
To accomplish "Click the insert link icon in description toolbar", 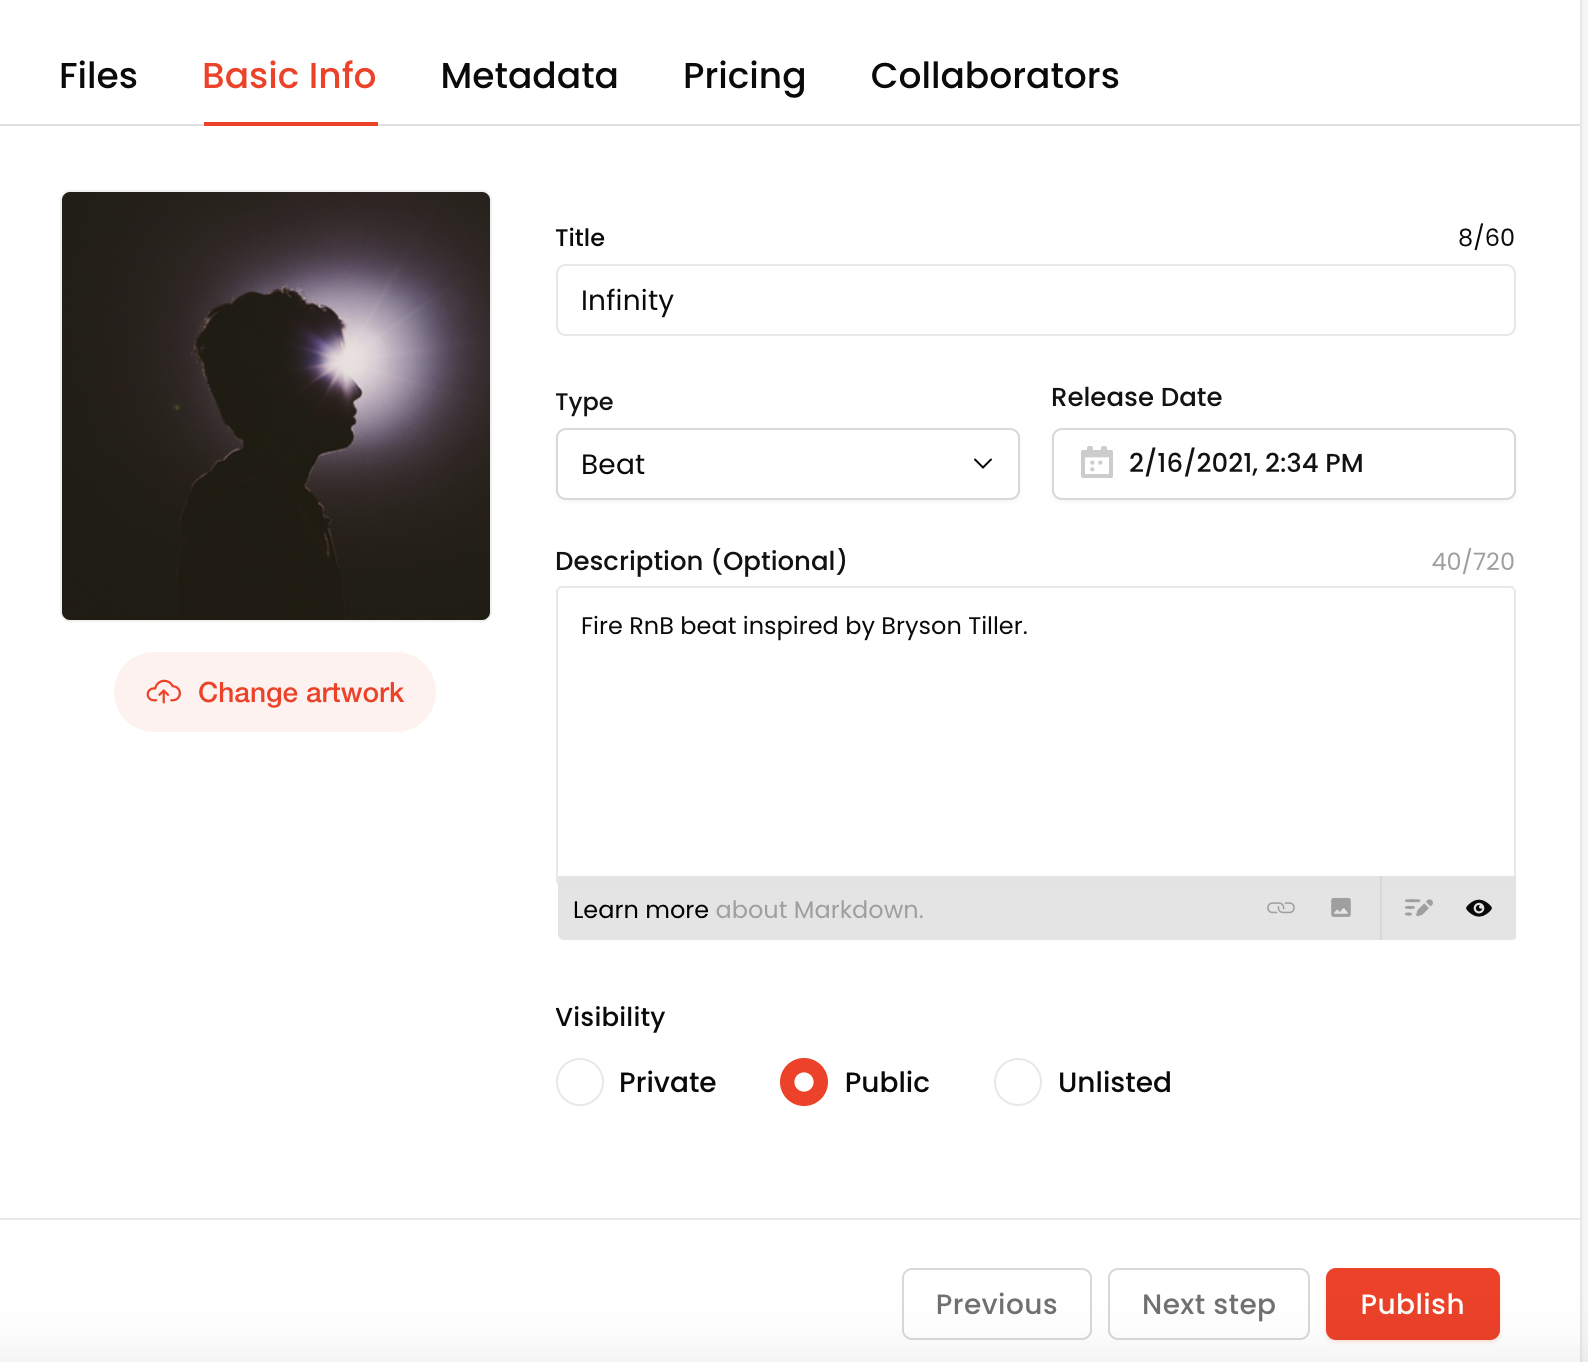I will [x=1280, y=908].
